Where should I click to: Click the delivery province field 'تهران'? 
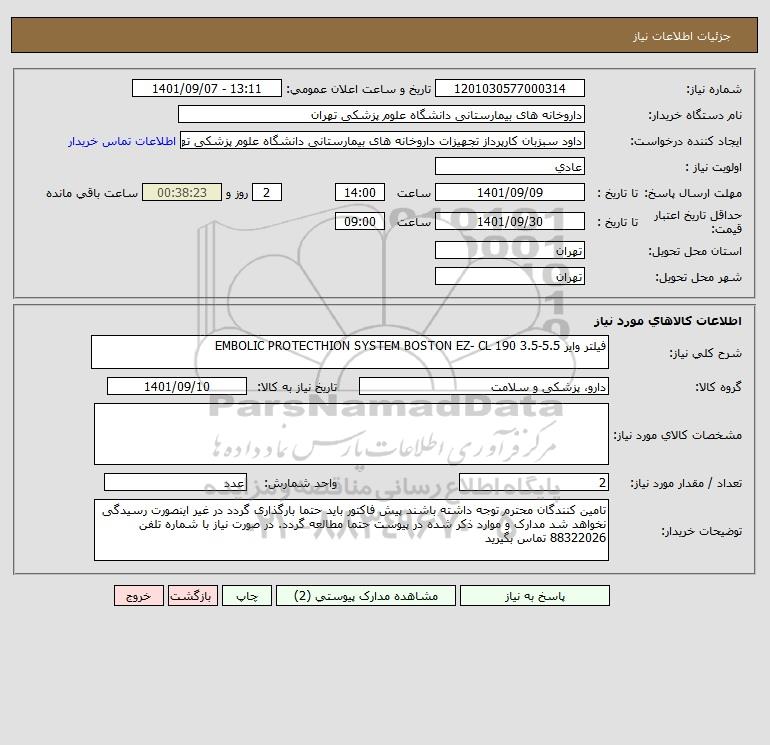coord(510,250)
